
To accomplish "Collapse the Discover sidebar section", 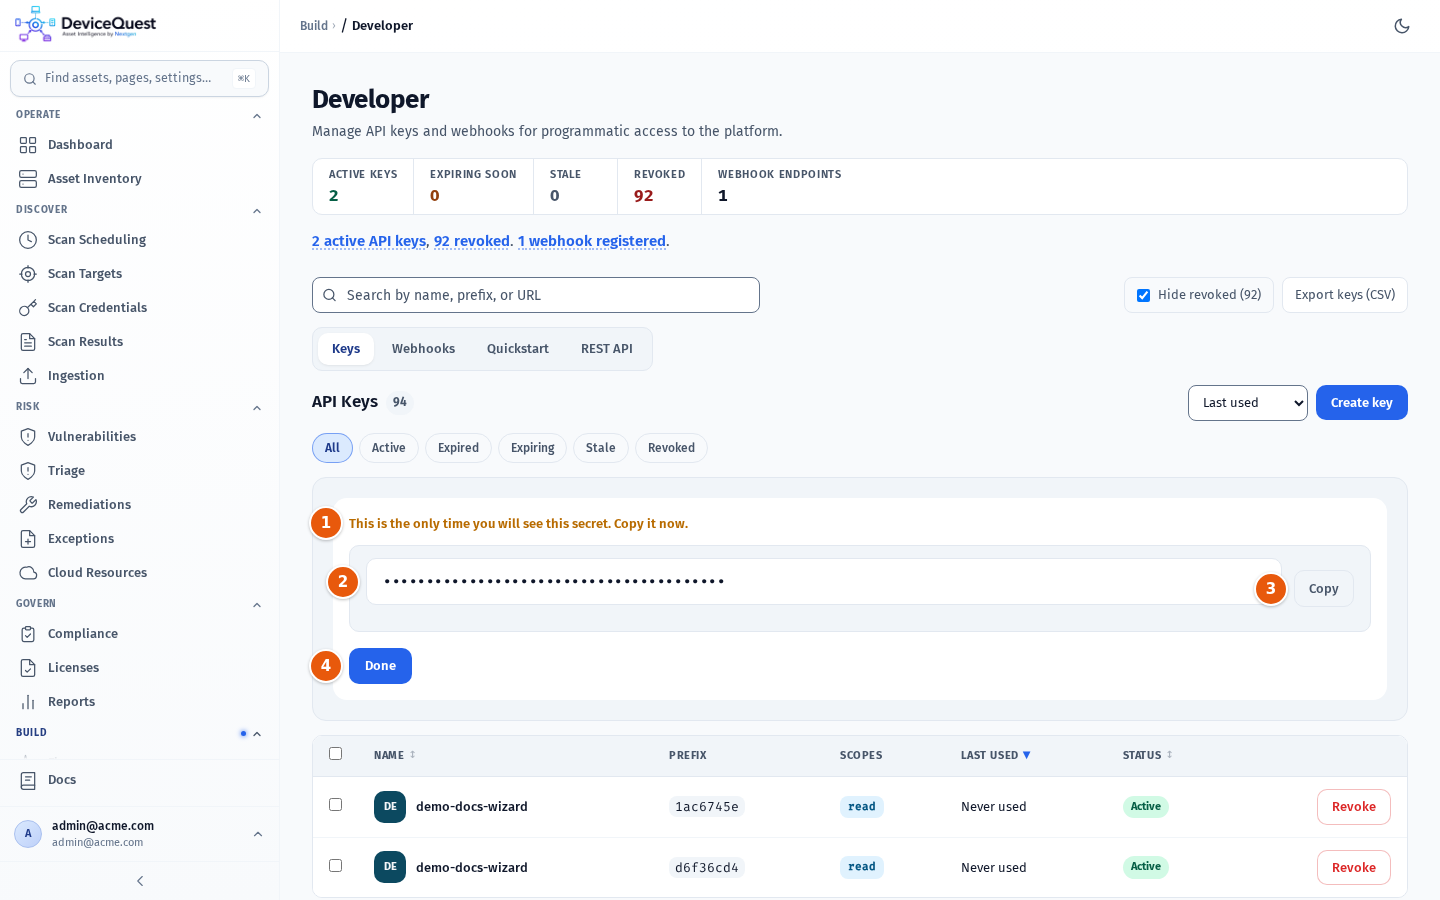I will point(257,211).
